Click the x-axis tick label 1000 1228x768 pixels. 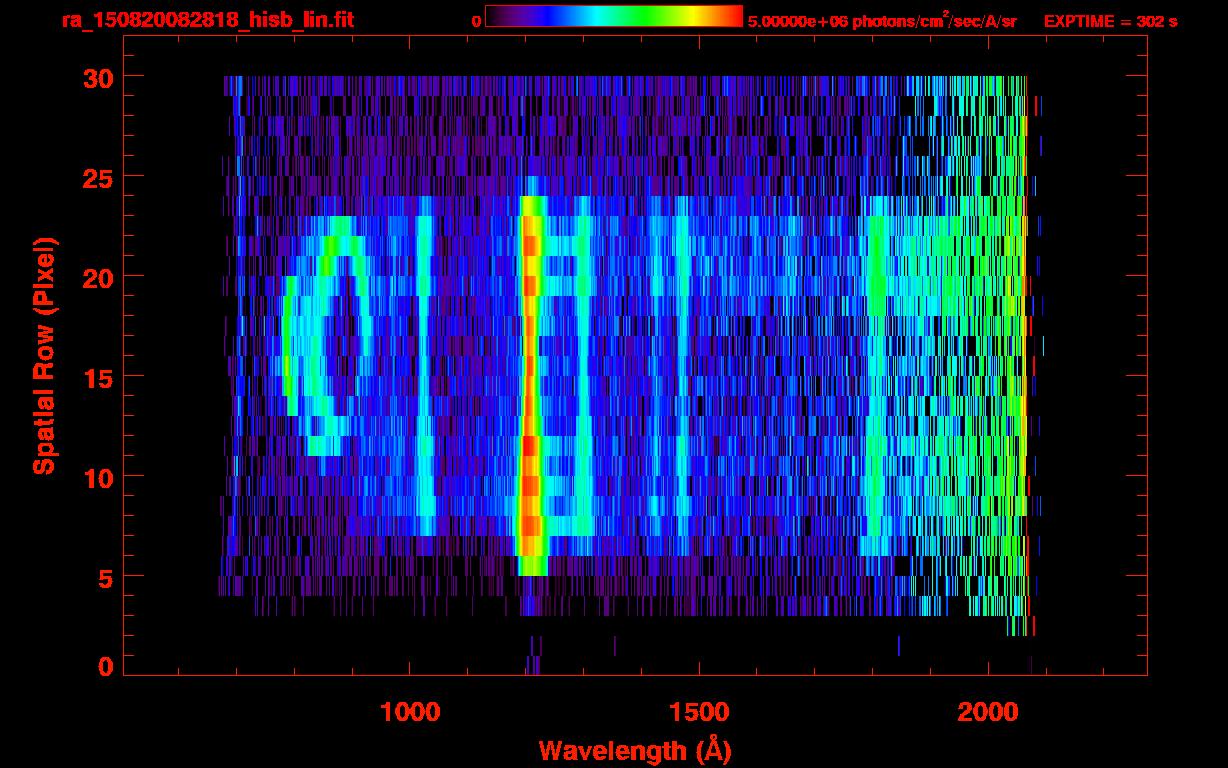click(x=410, y=712)
